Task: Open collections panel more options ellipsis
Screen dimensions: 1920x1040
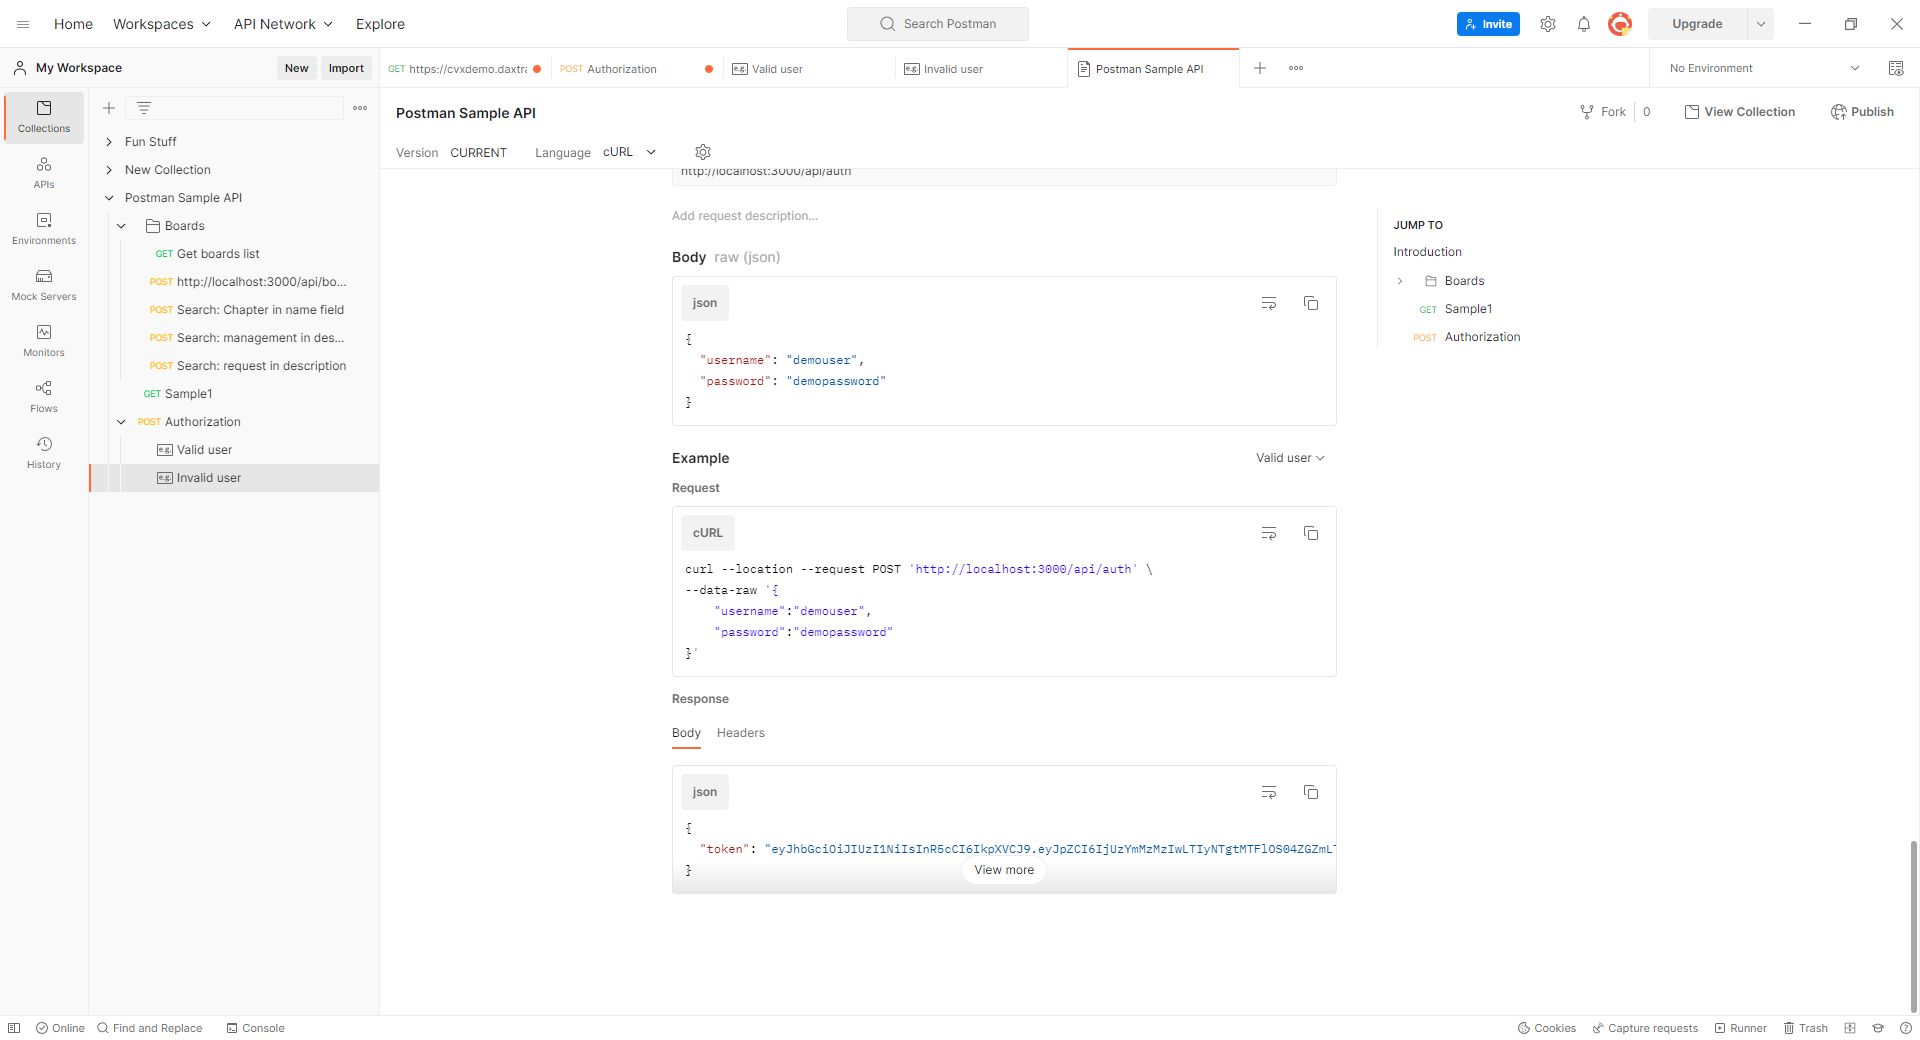Action: 360,108
